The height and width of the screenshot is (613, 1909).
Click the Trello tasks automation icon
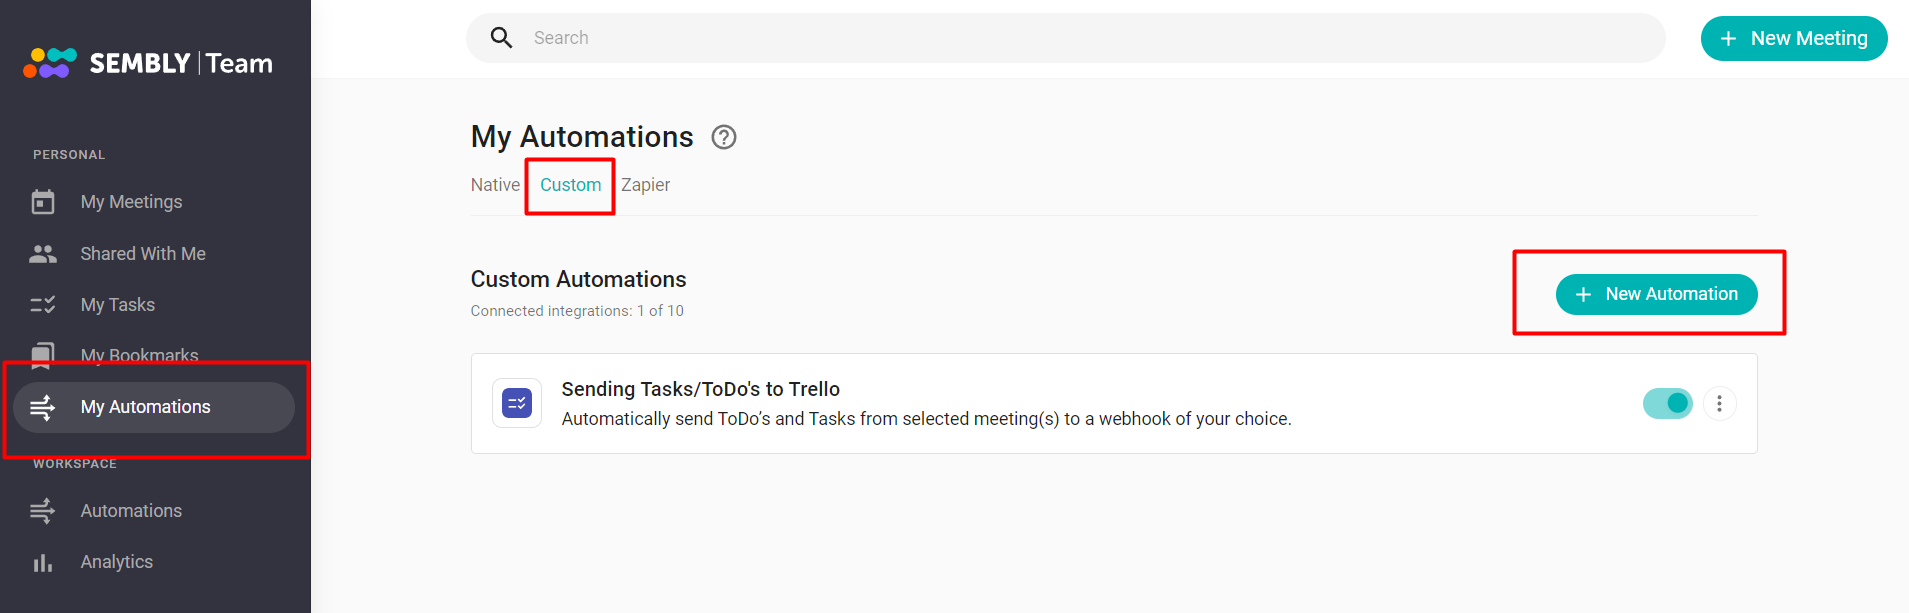coord(517,404)
